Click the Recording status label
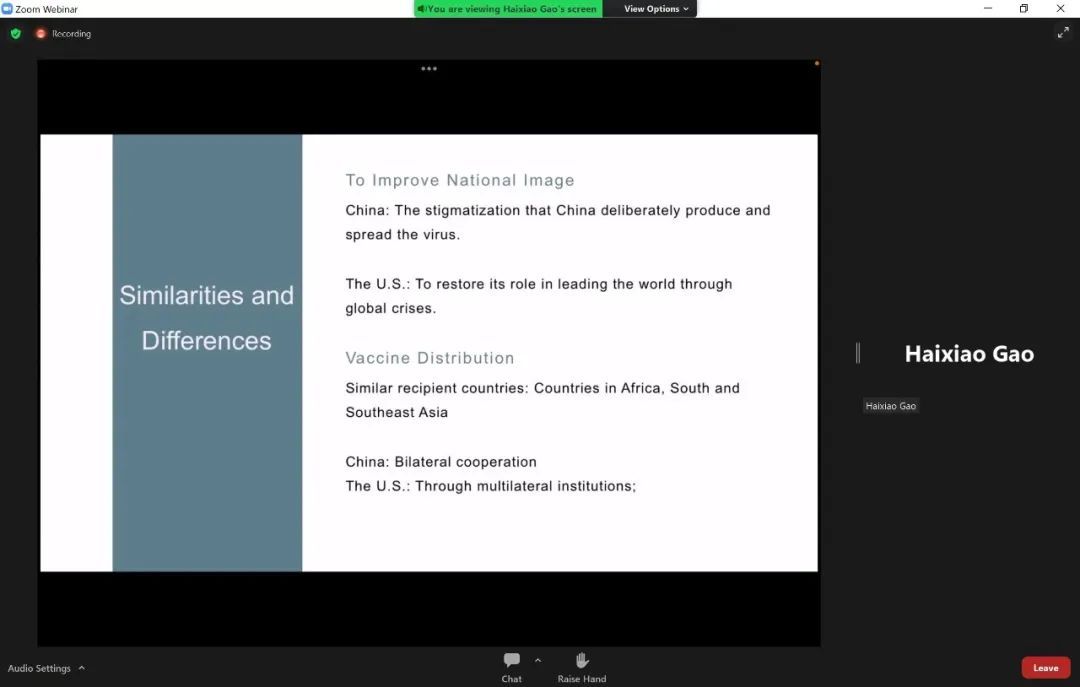The height and width of the screenshot is (687, 1080). point(71,34)
